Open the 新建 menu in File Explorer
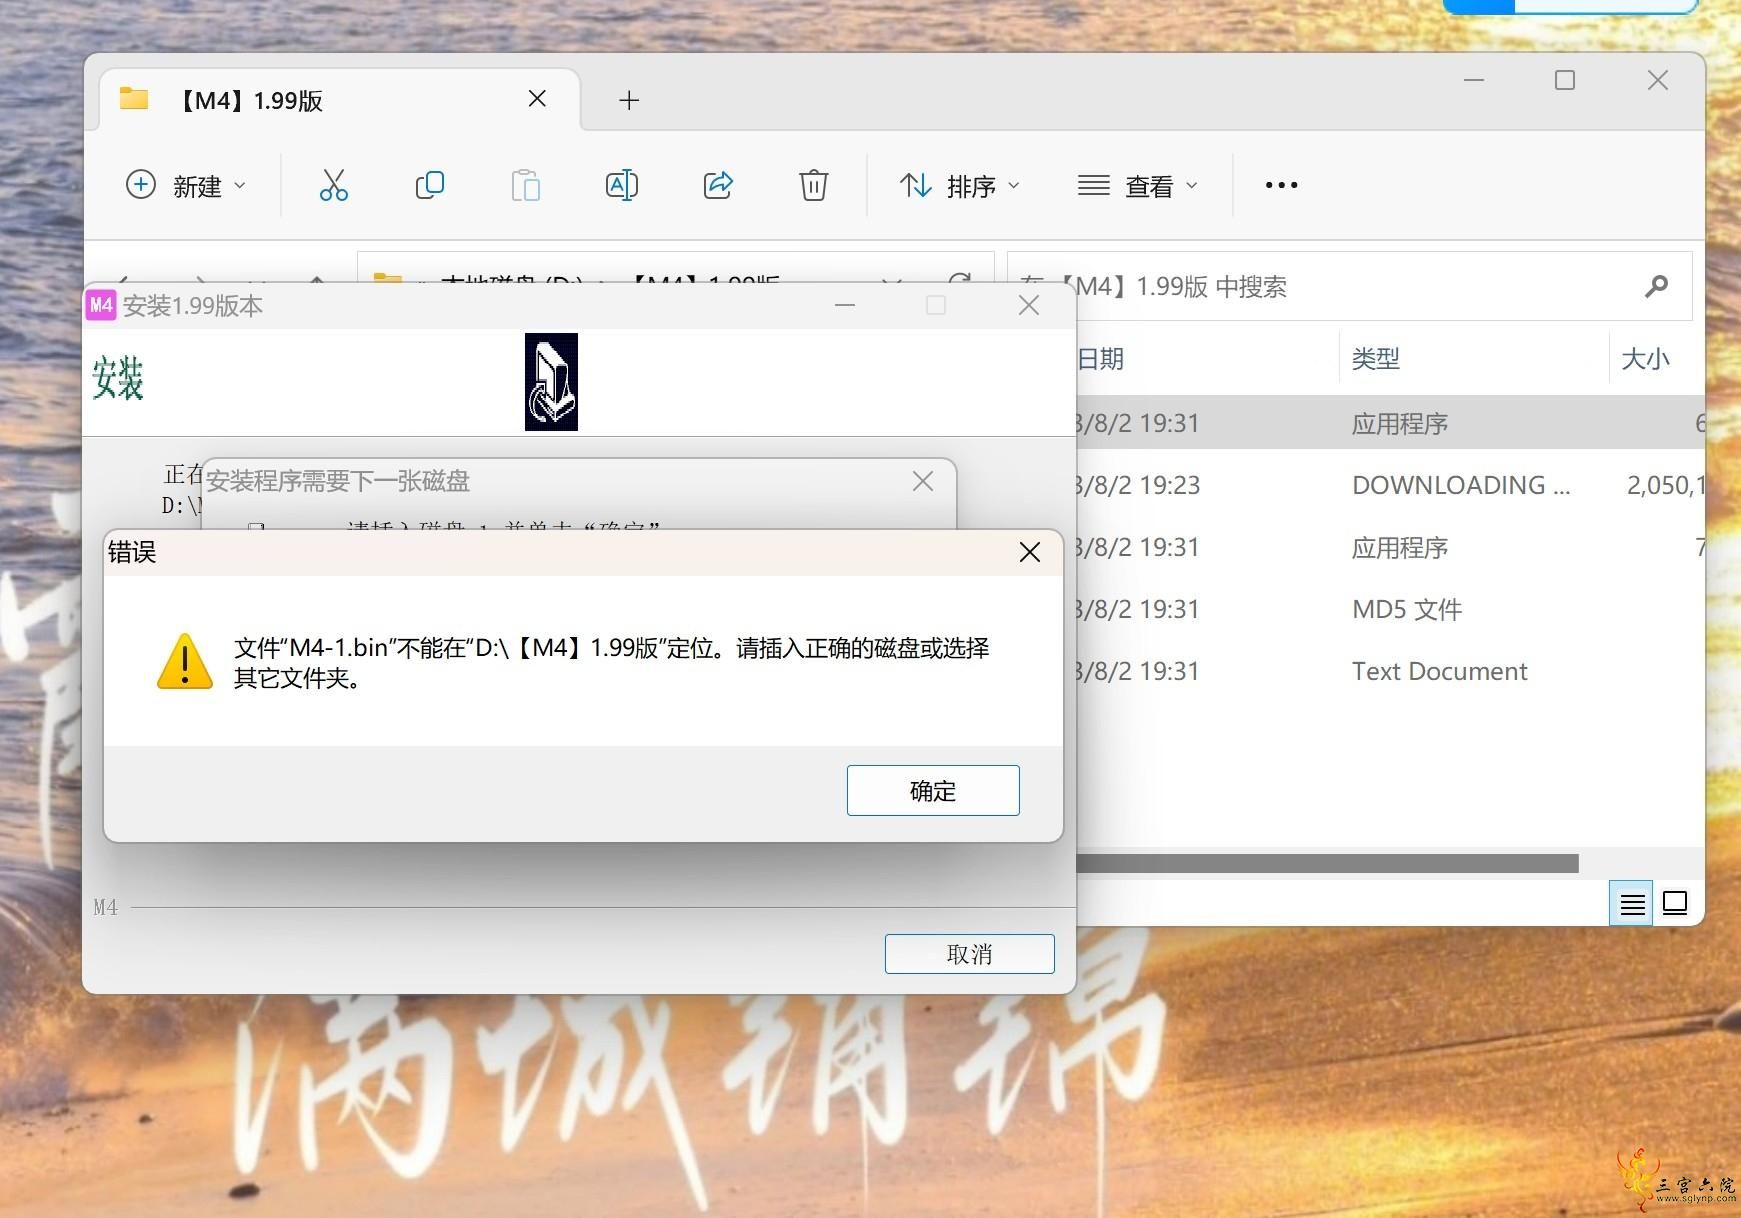This screenshot has width=1741, height=1218. (x=186, y=185)
